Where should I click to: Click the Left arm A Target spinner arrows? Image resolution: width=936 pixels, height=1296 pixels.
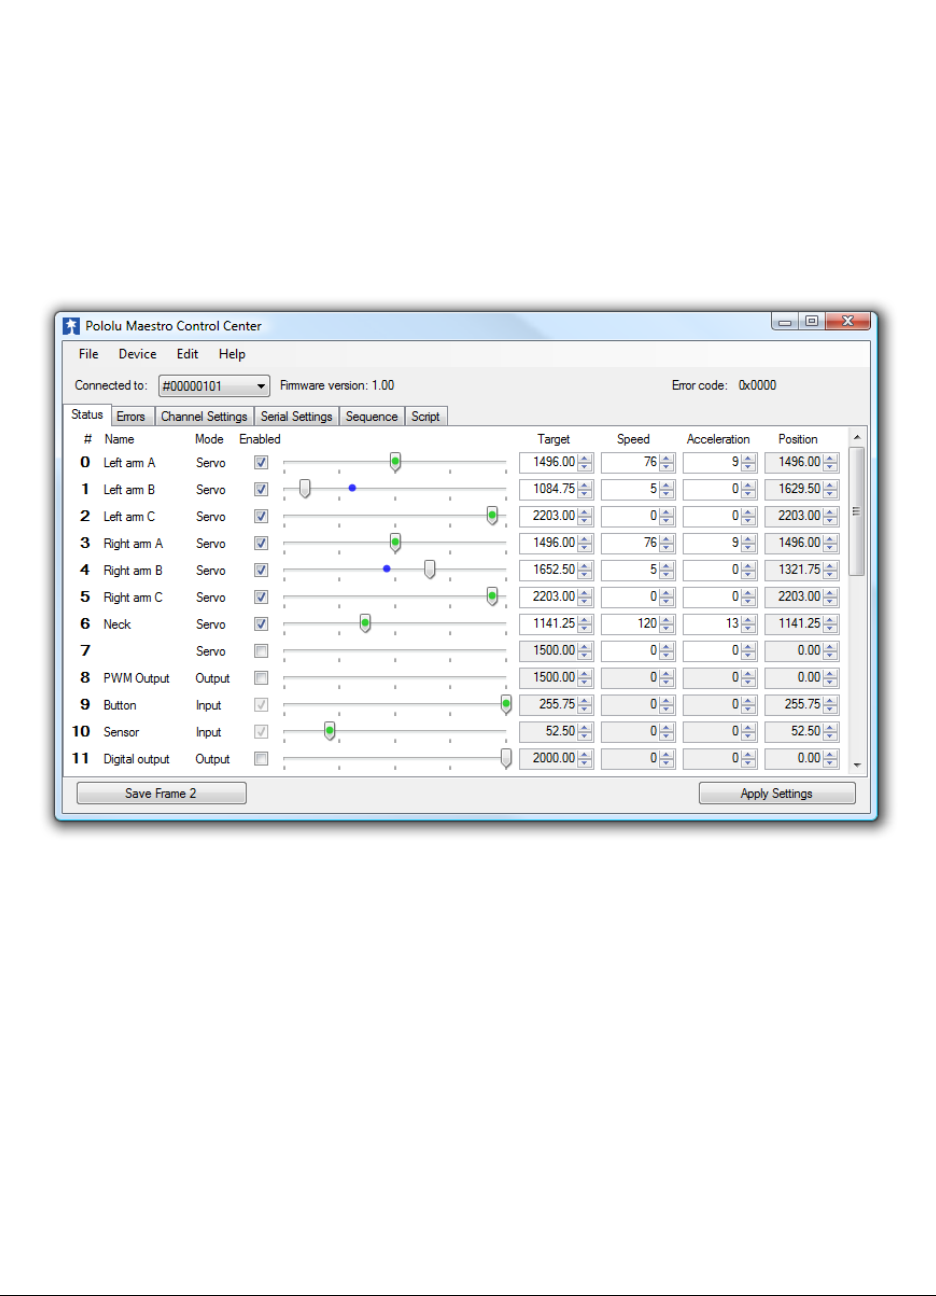586,463
